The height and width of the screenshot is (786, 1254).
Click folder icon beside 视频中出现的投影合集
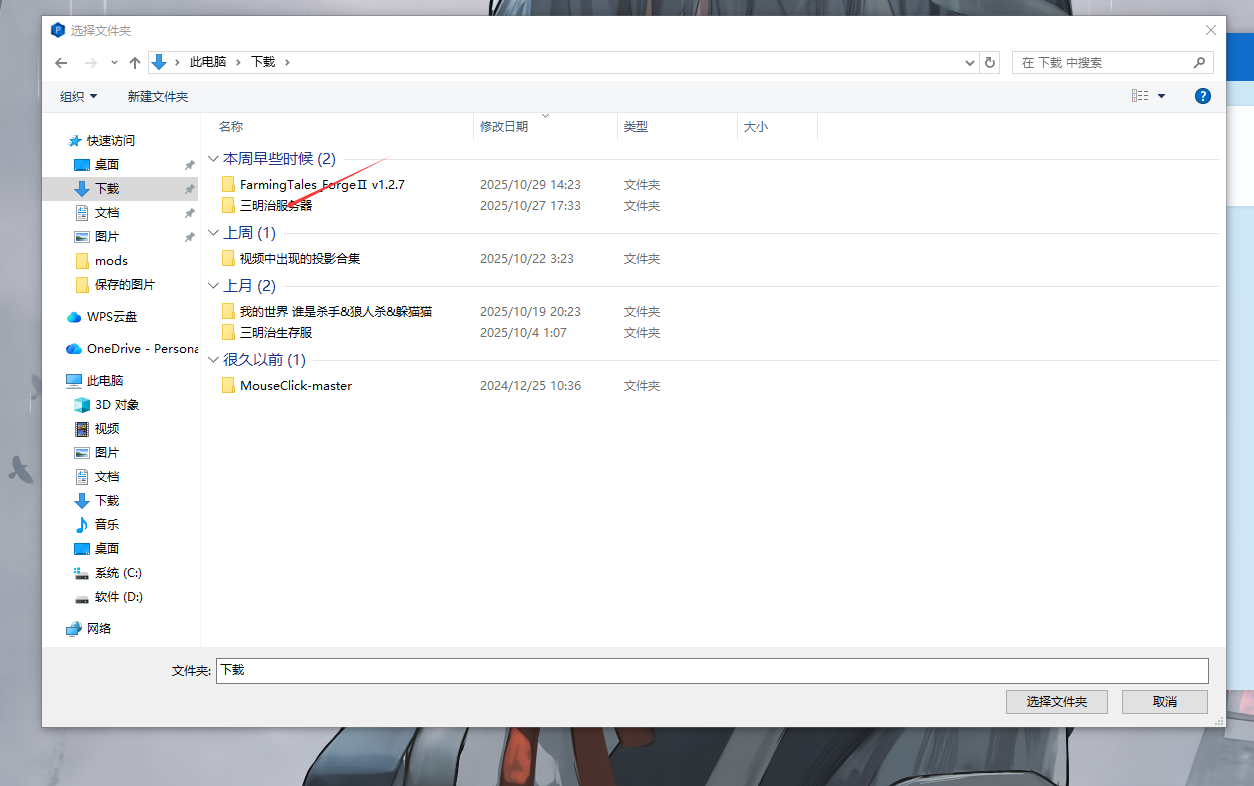229,258
